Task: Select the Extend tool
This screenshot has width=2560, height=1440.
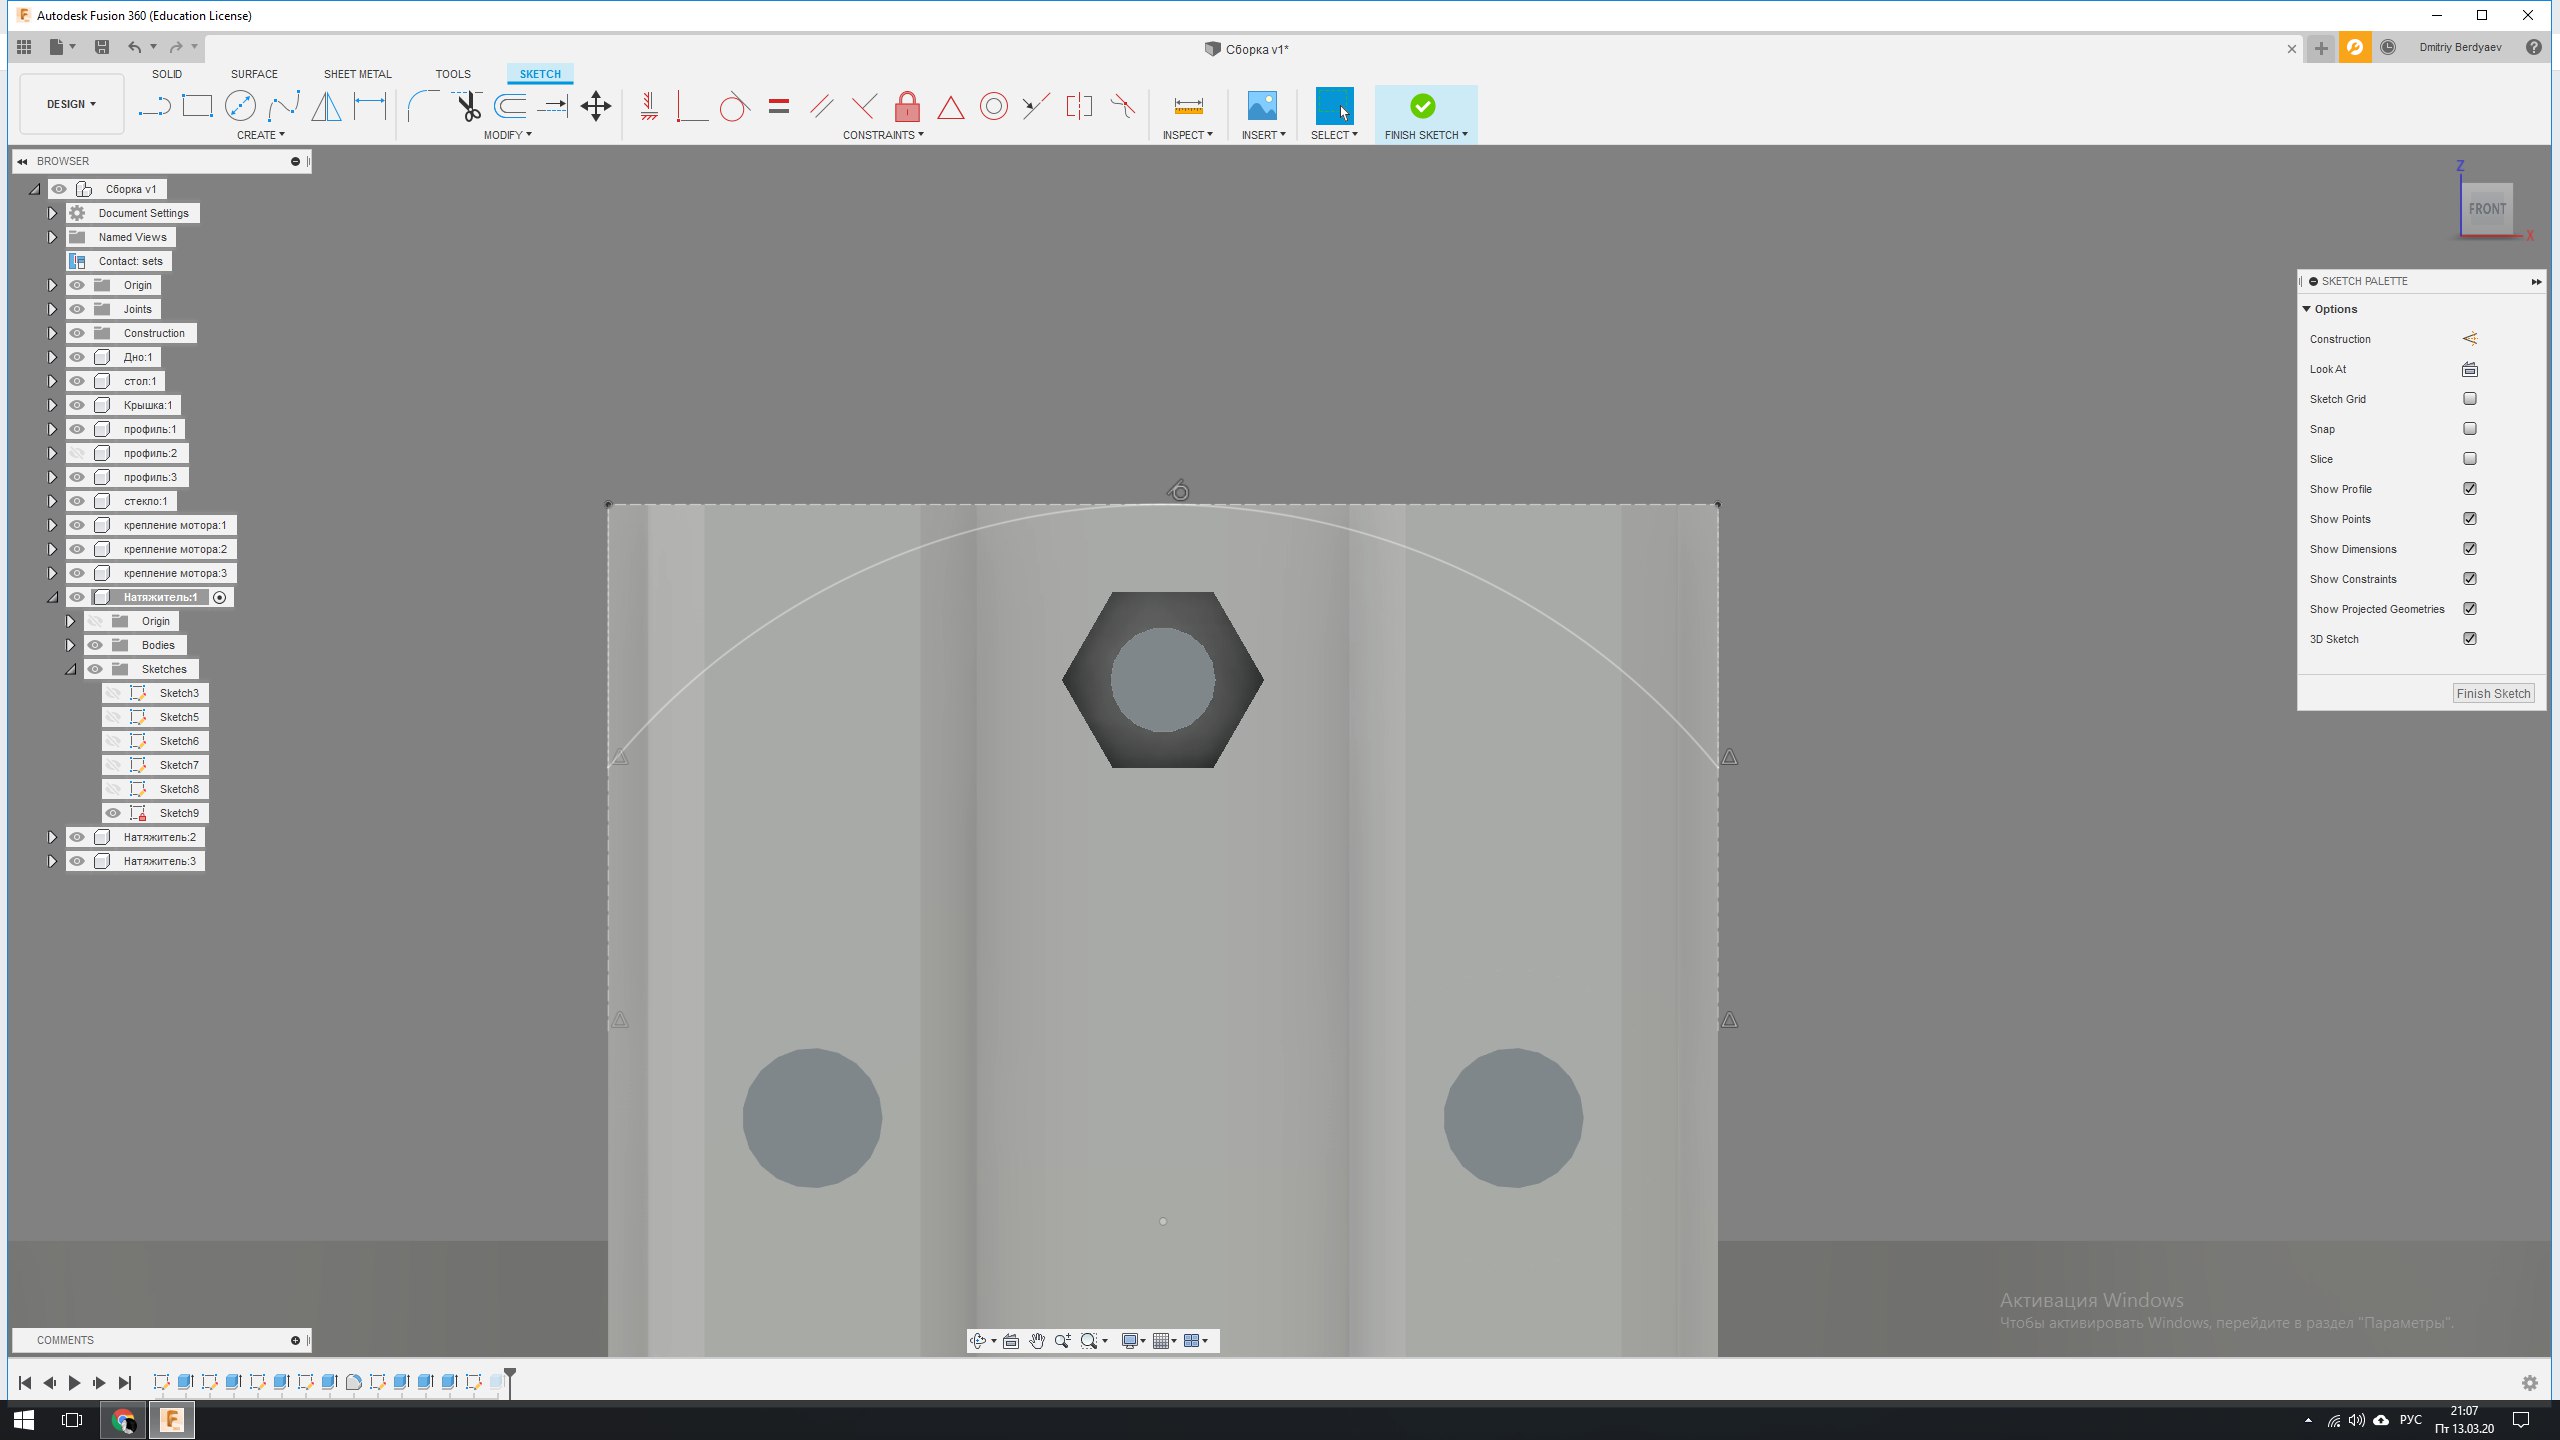Action: point(553,106)
